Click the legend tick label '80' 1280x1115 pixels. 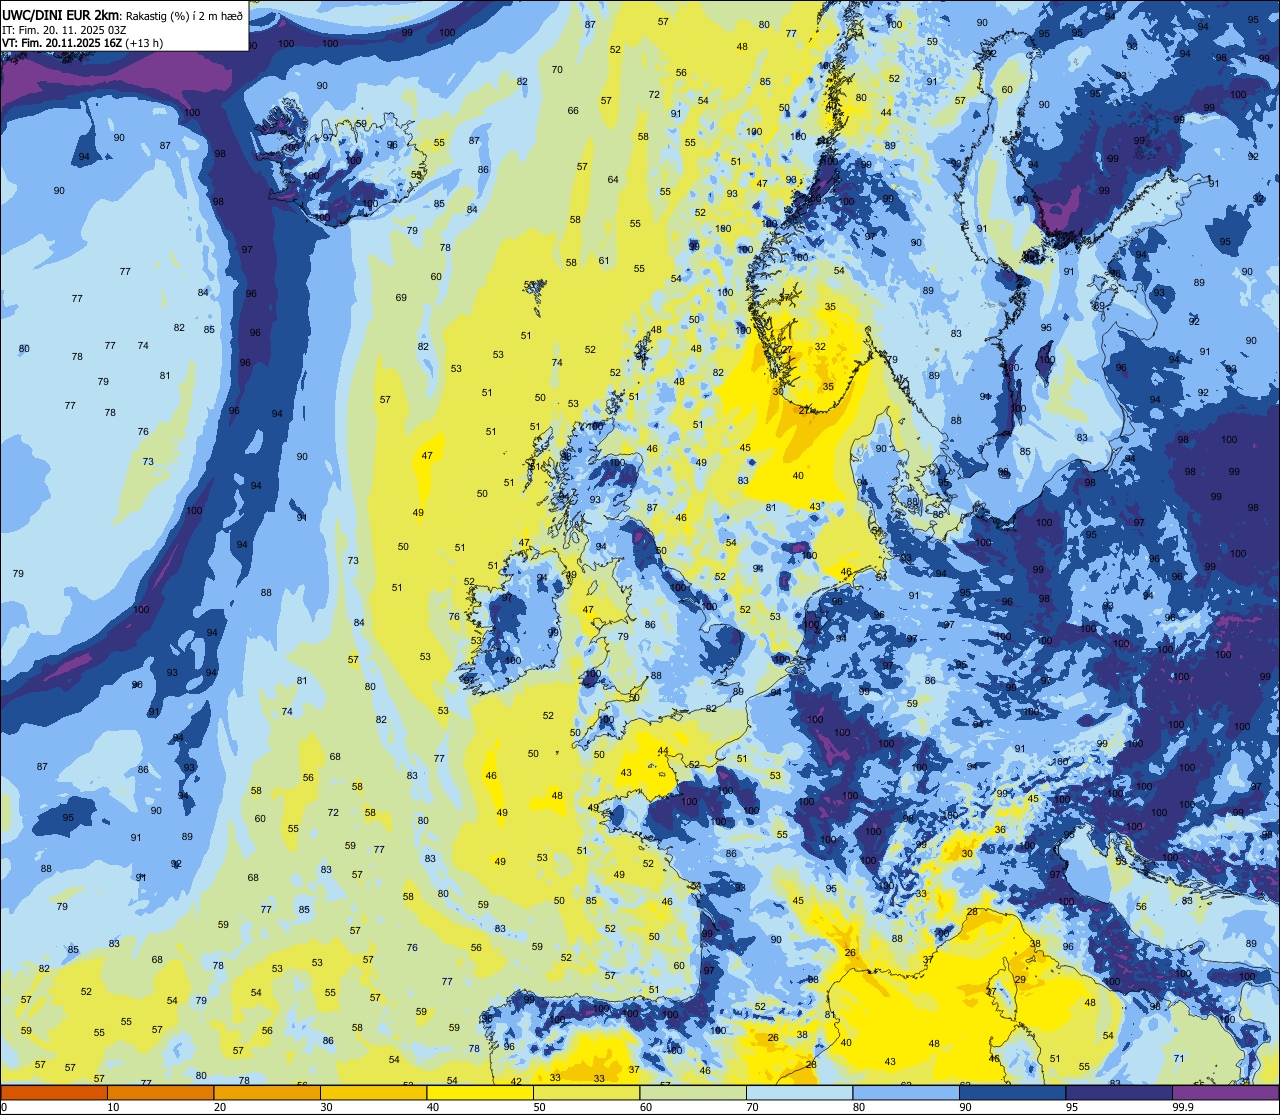859,1107
